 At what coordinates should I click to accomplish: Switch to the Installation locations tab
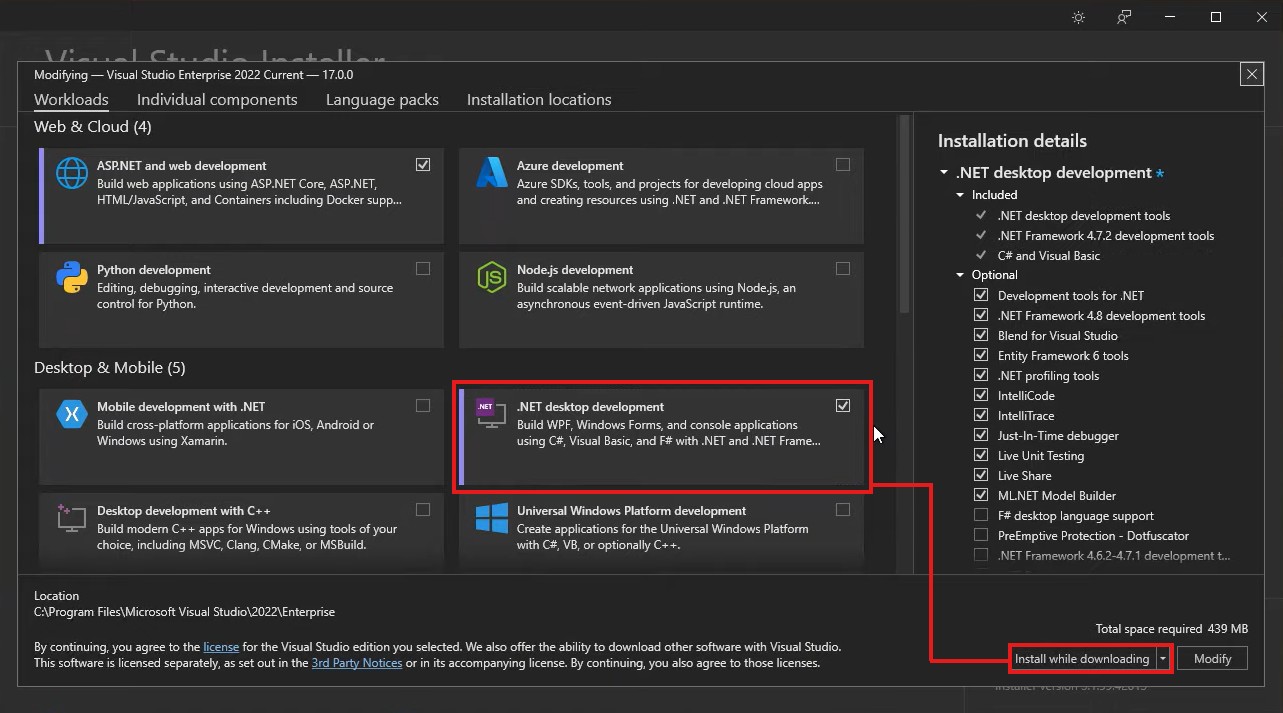tap(539, 100)
